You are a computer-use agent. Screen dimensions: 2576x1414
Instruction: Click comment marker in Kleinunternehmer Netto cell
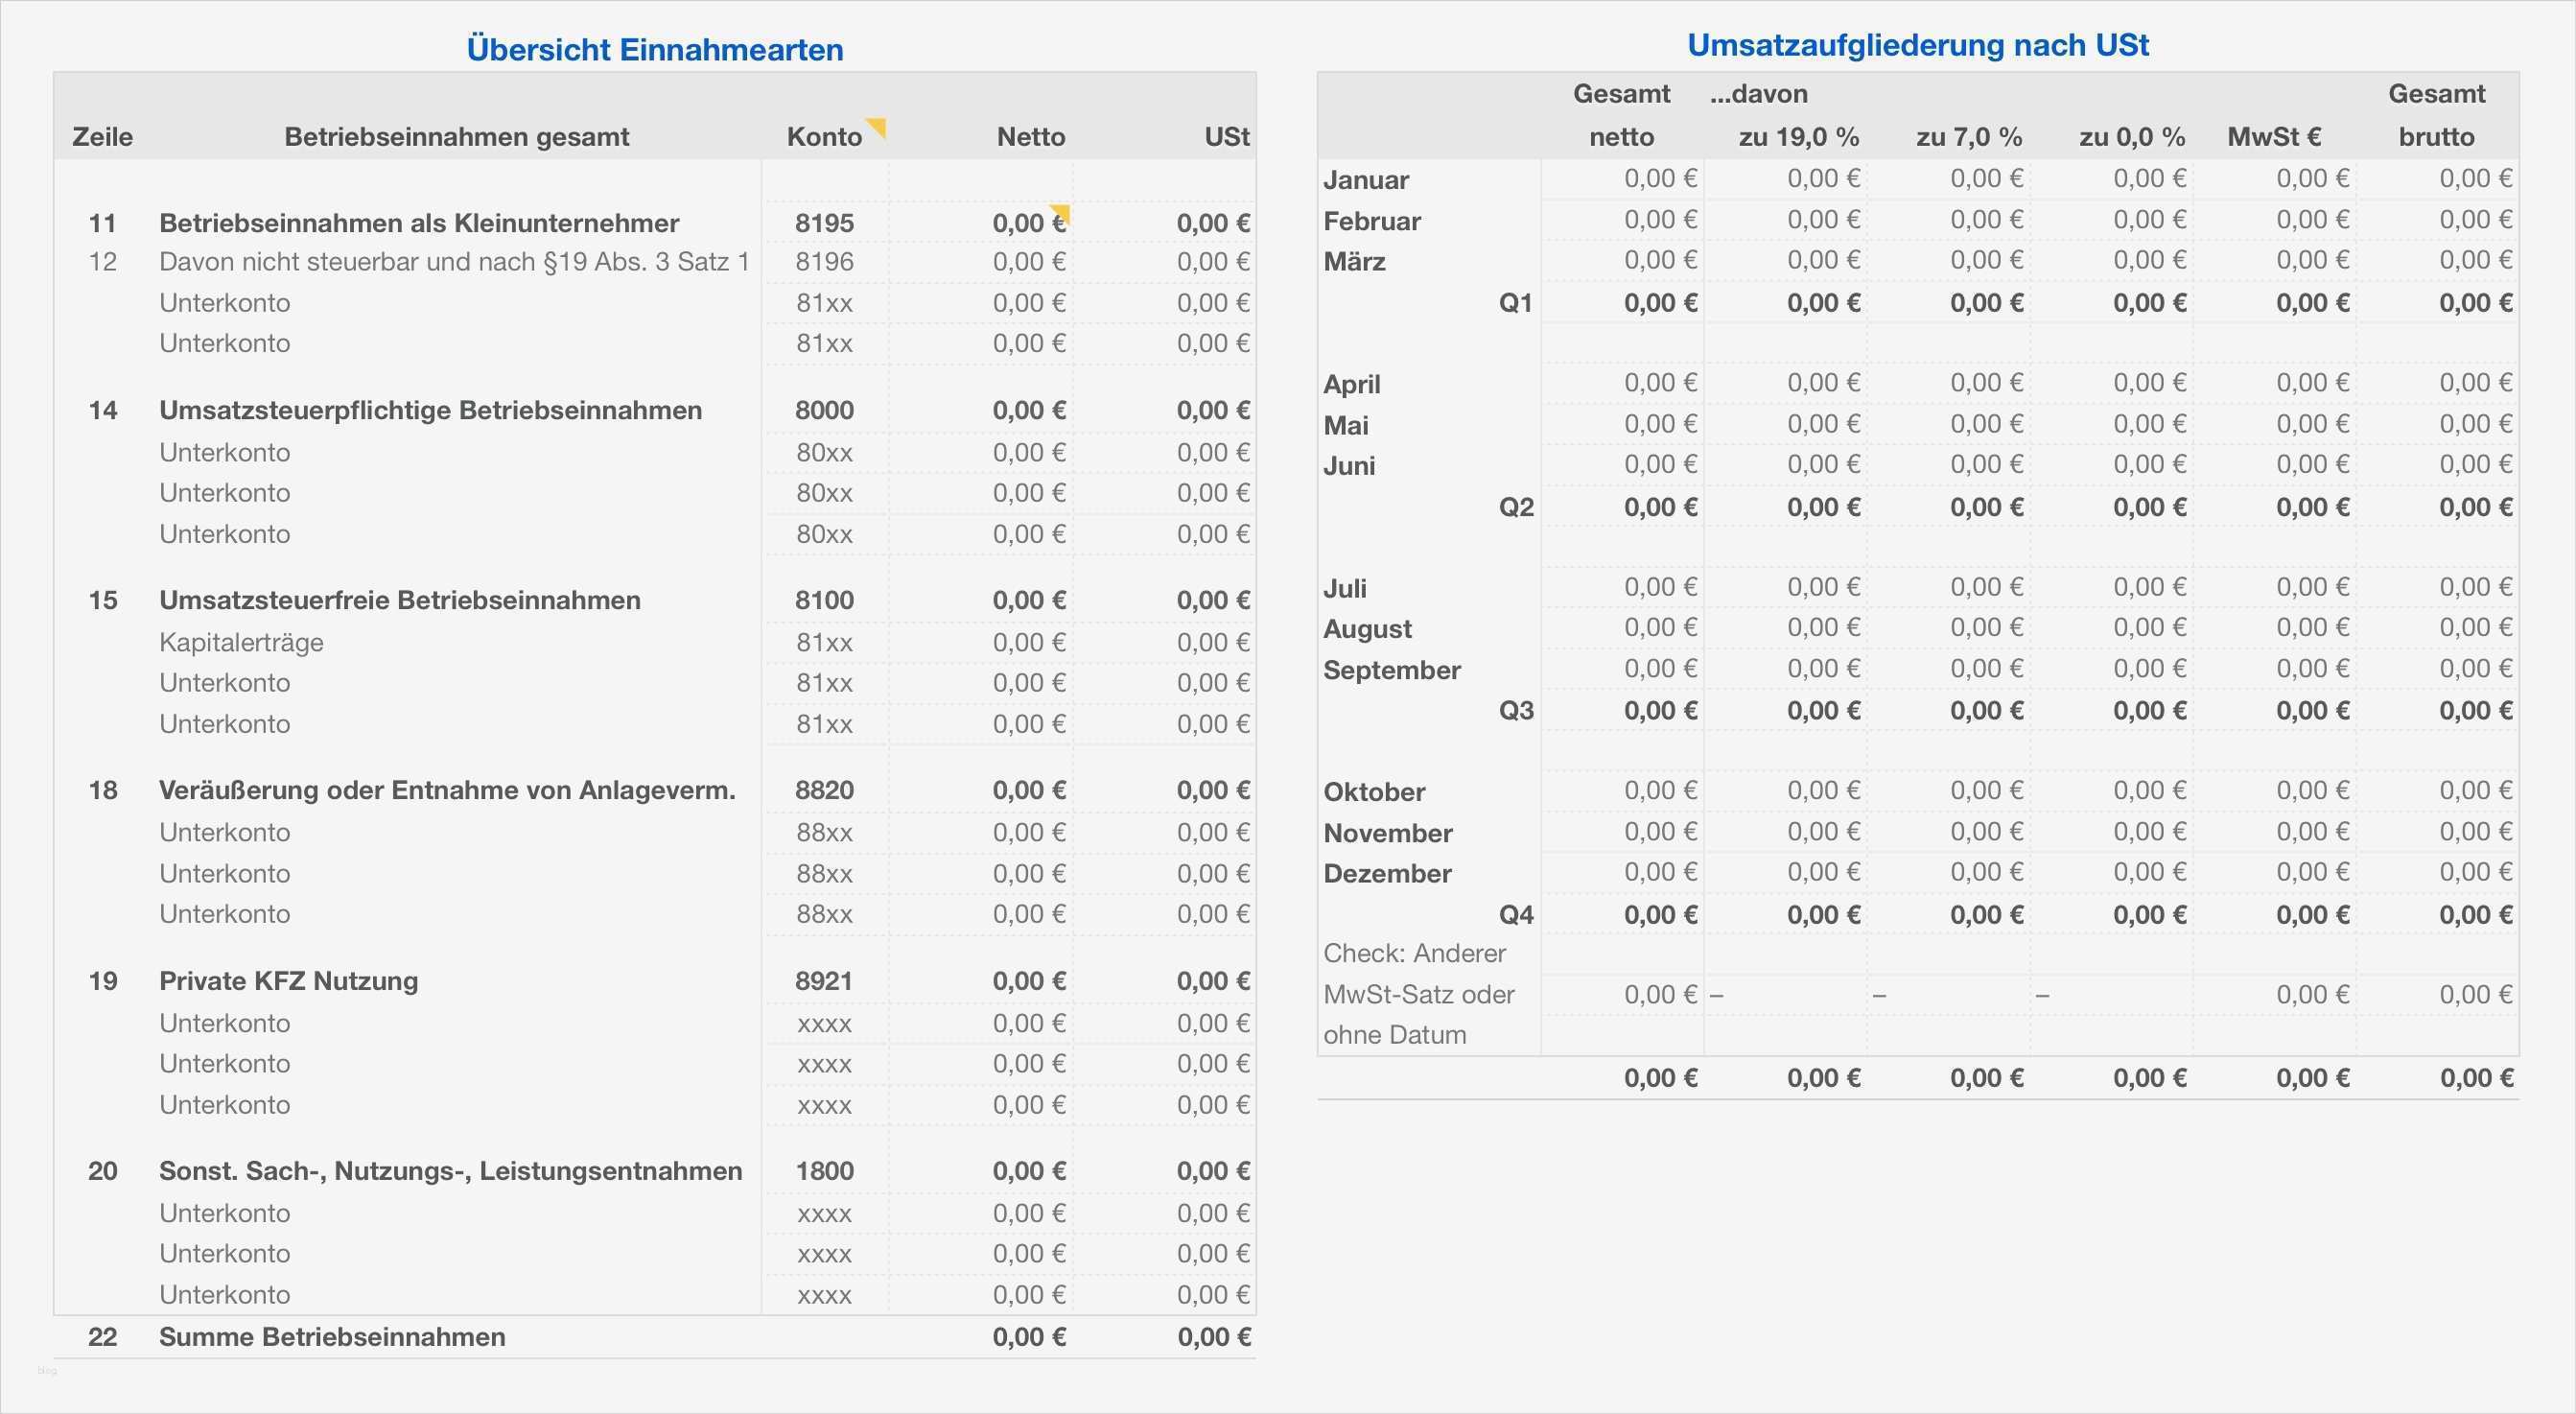tap(1061, 212)
